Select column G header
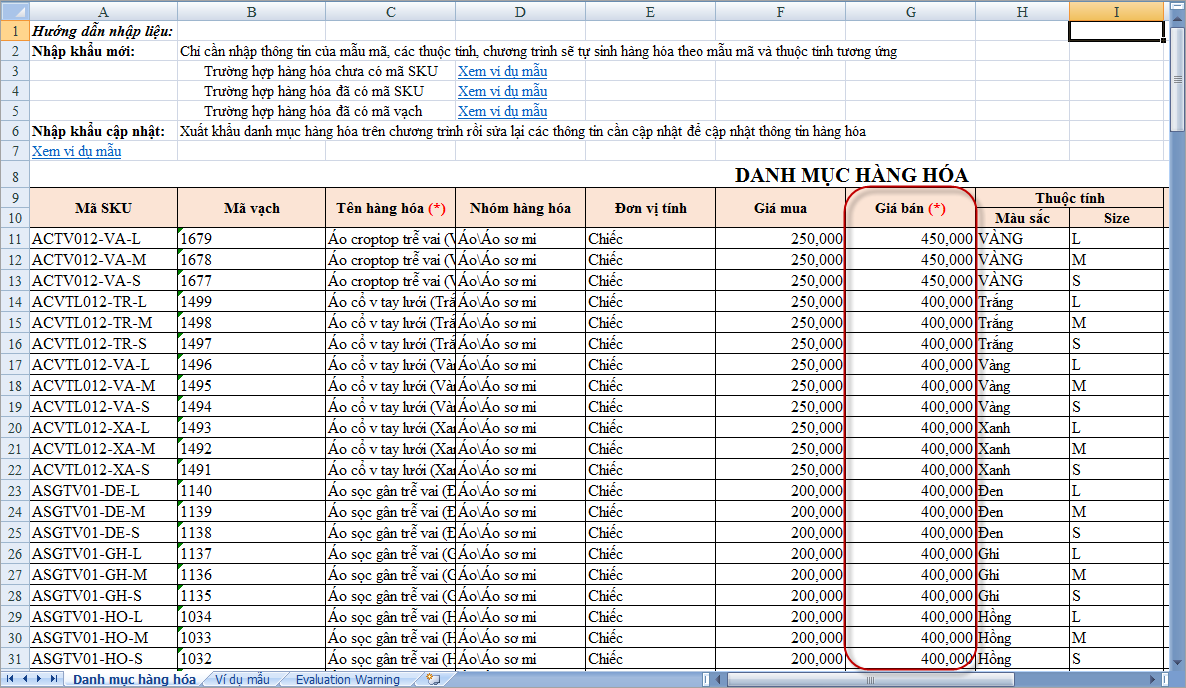This screenshot has height=688, width=1186. pyautogui.click(x=910, y=10)
